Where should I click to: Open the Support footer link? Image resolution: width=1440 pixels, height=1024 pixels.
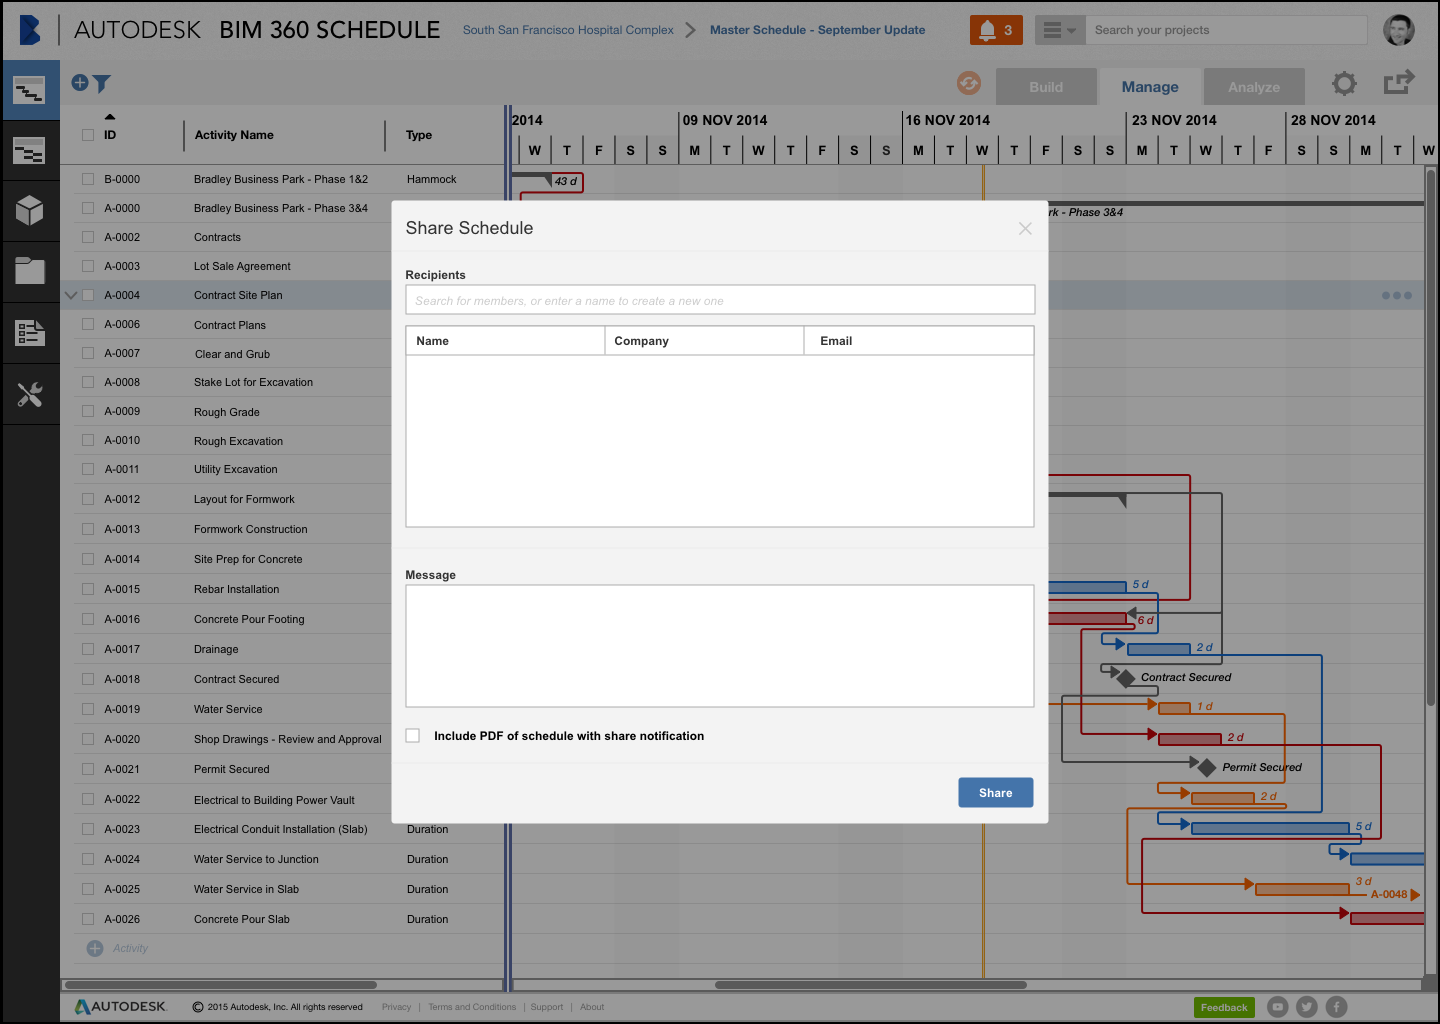tap(547, 1007)
